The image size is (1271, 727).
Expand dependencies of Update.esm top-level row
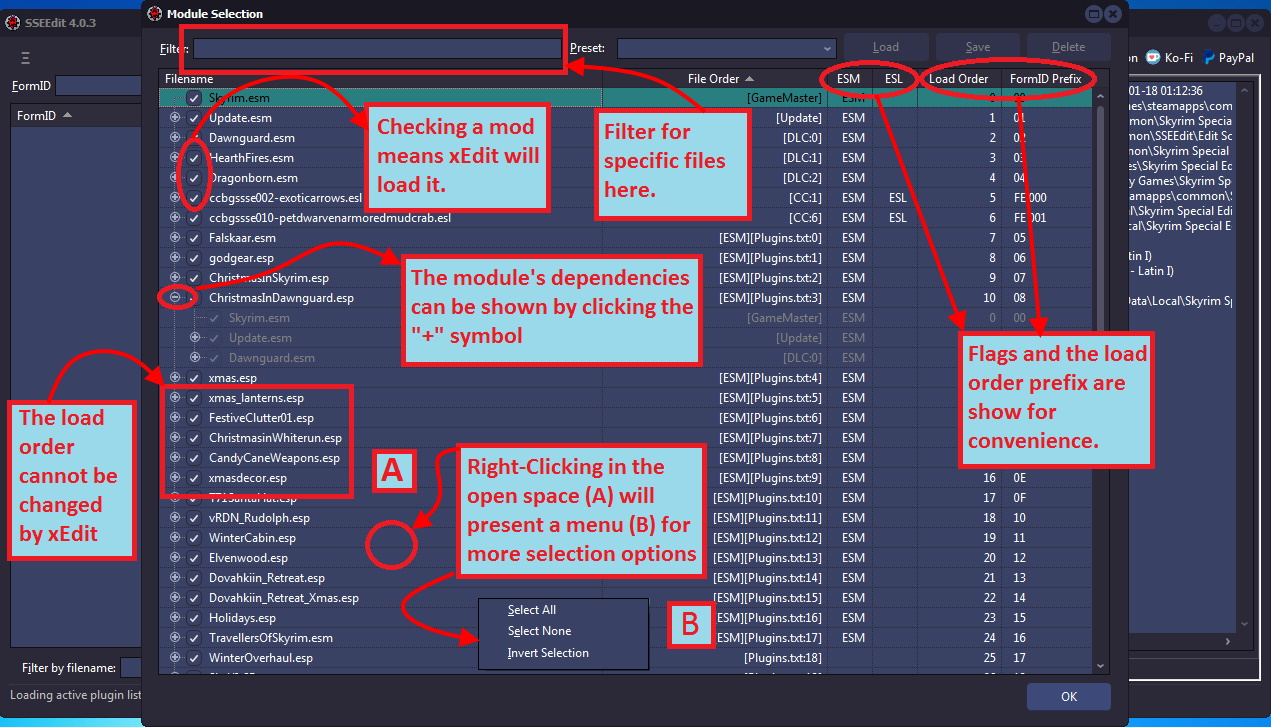[175, 118]
